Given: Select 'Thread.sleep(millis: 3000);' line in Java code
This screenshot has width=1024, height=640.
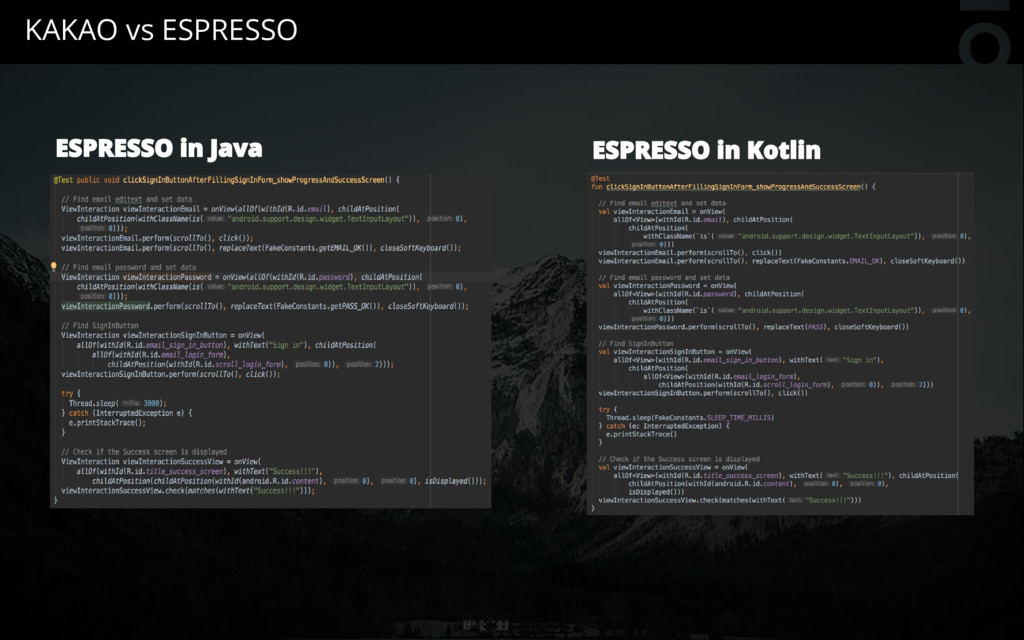Looking at the screenshot, I should point(118,404).
